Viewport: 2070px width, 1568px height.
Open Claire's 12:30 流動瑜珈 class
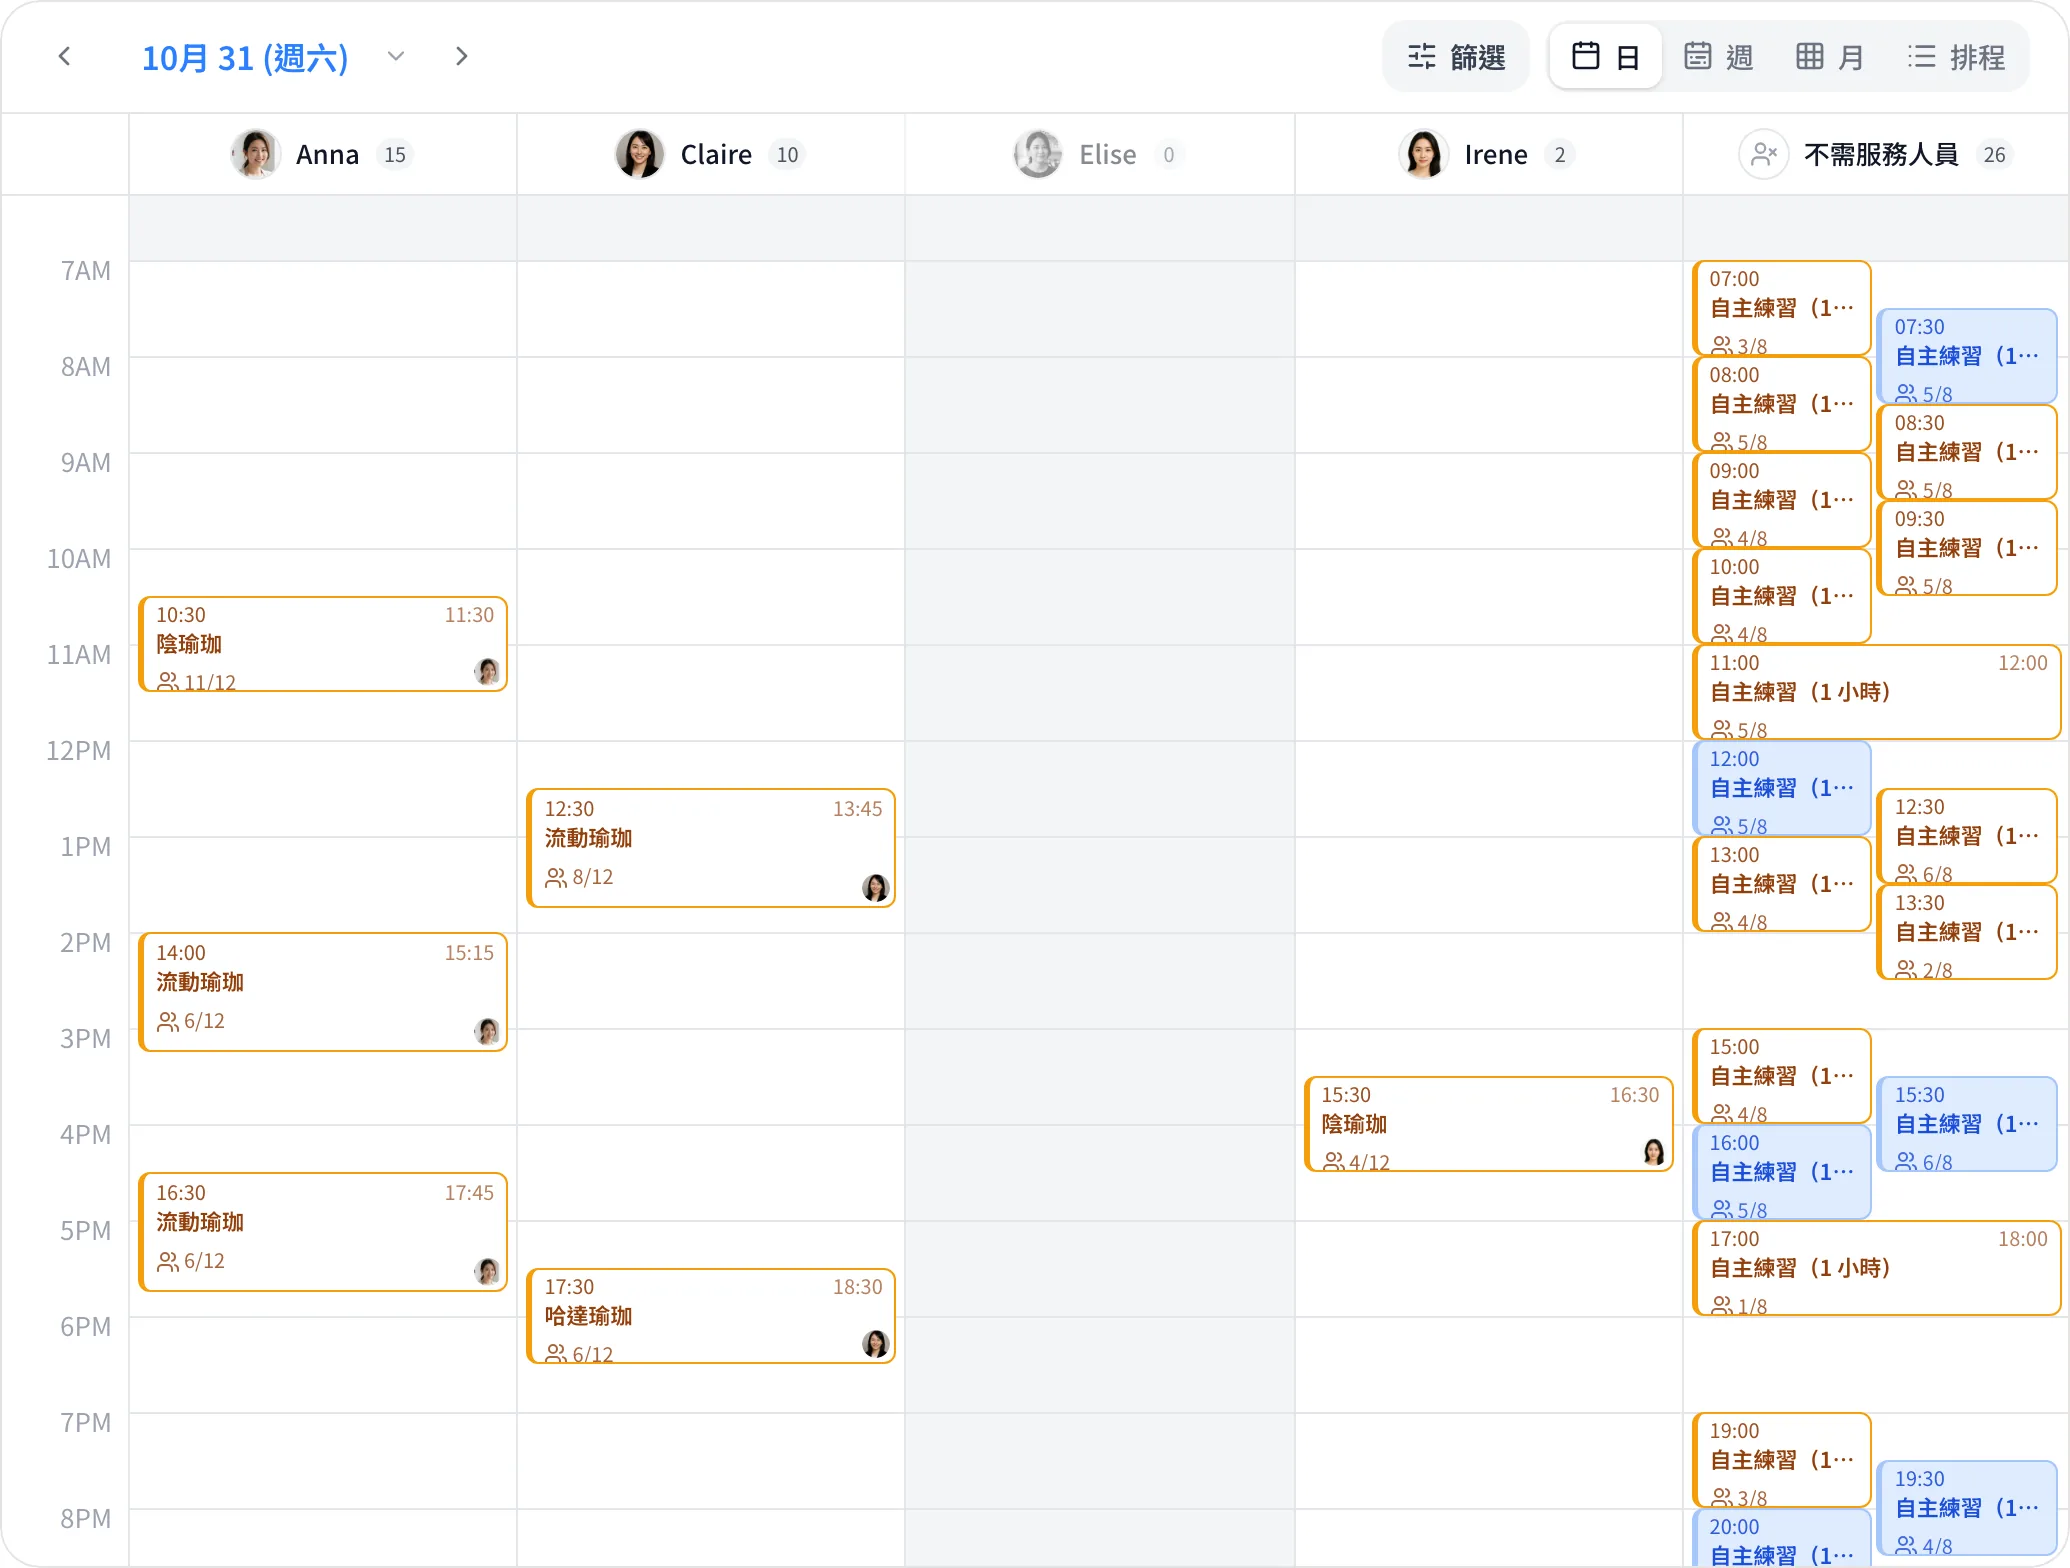[711, 848]
